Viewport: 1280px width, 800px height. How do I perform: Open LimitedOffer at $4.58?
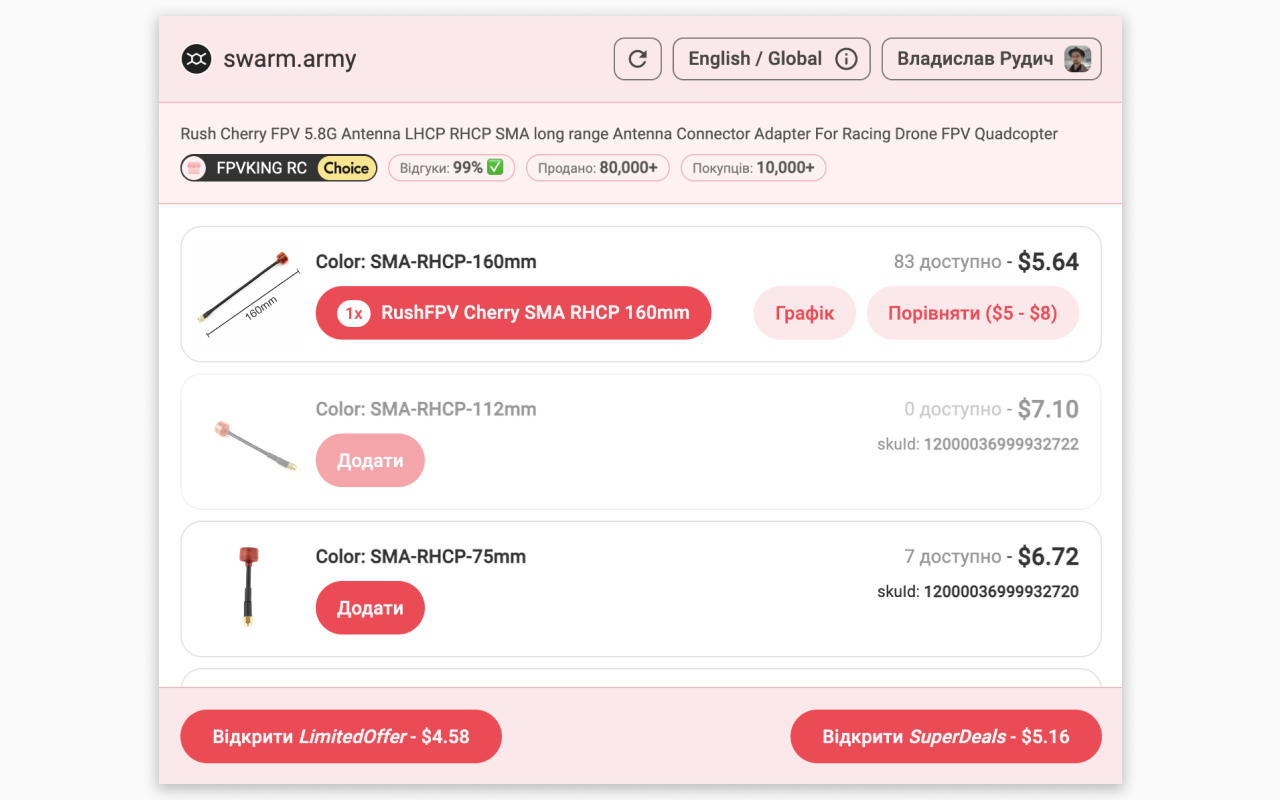click(x=340, y=736)
